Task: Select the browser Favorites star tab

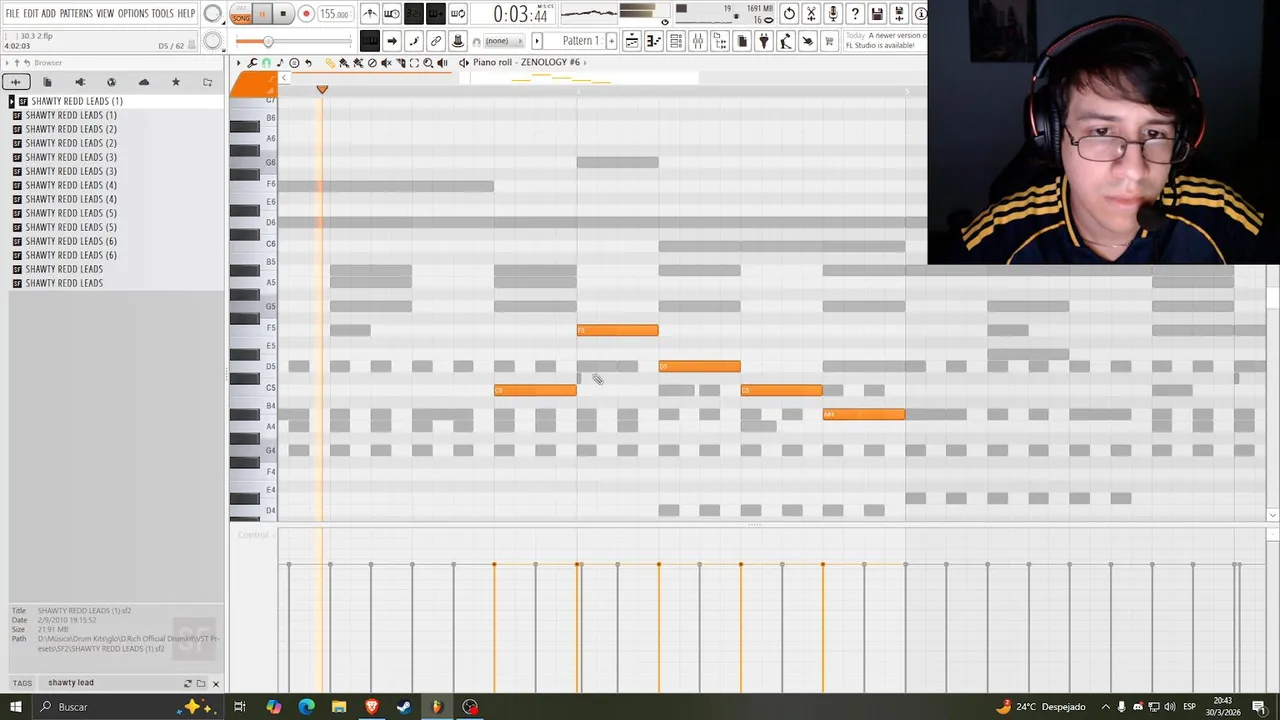Action: tap(176, 82)
